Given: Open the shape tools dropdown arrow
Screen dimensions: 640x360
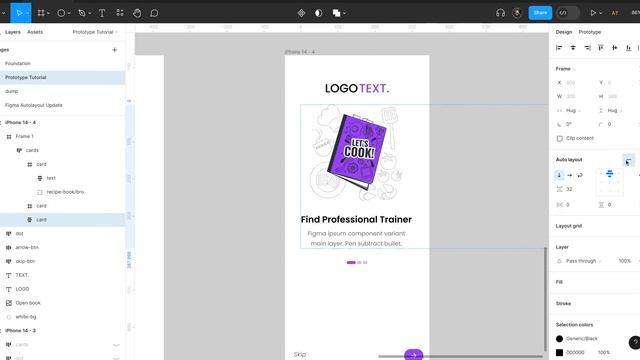Looking at the screenshot, I should click(69, 13).
